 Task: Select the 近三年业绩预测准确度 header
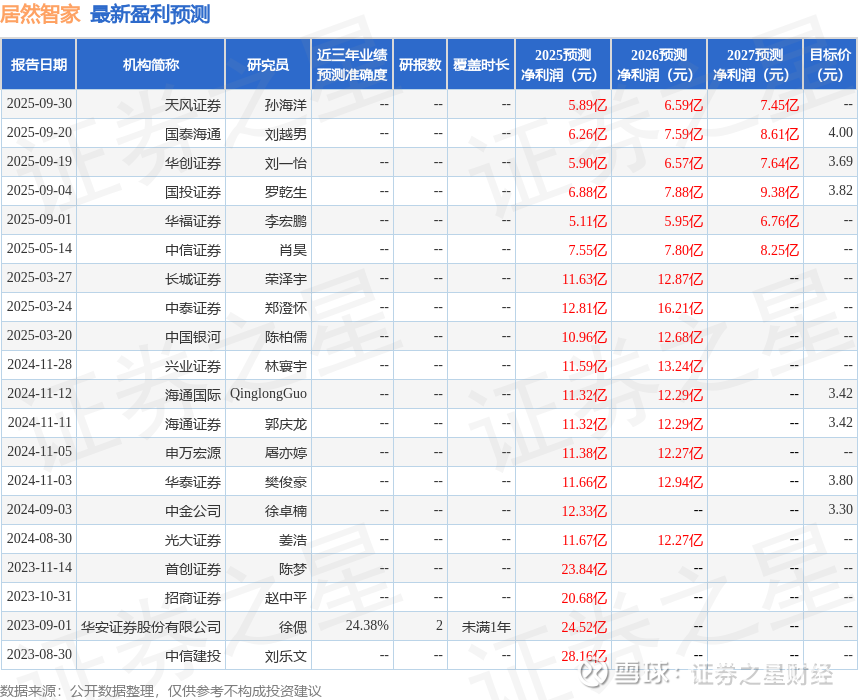point(352,65)
